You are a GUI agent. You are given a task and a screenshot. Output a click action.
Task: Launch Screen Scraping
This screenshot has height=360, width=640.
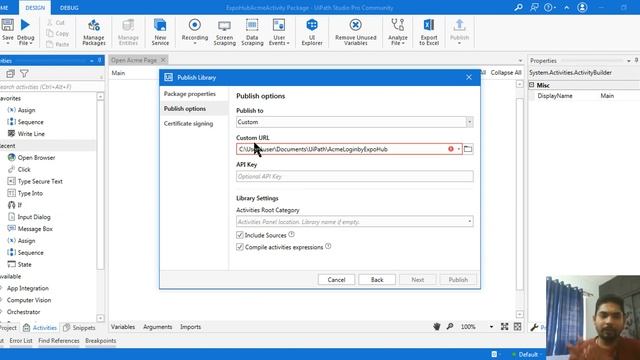pyautogui.click(x=224, y=32)
